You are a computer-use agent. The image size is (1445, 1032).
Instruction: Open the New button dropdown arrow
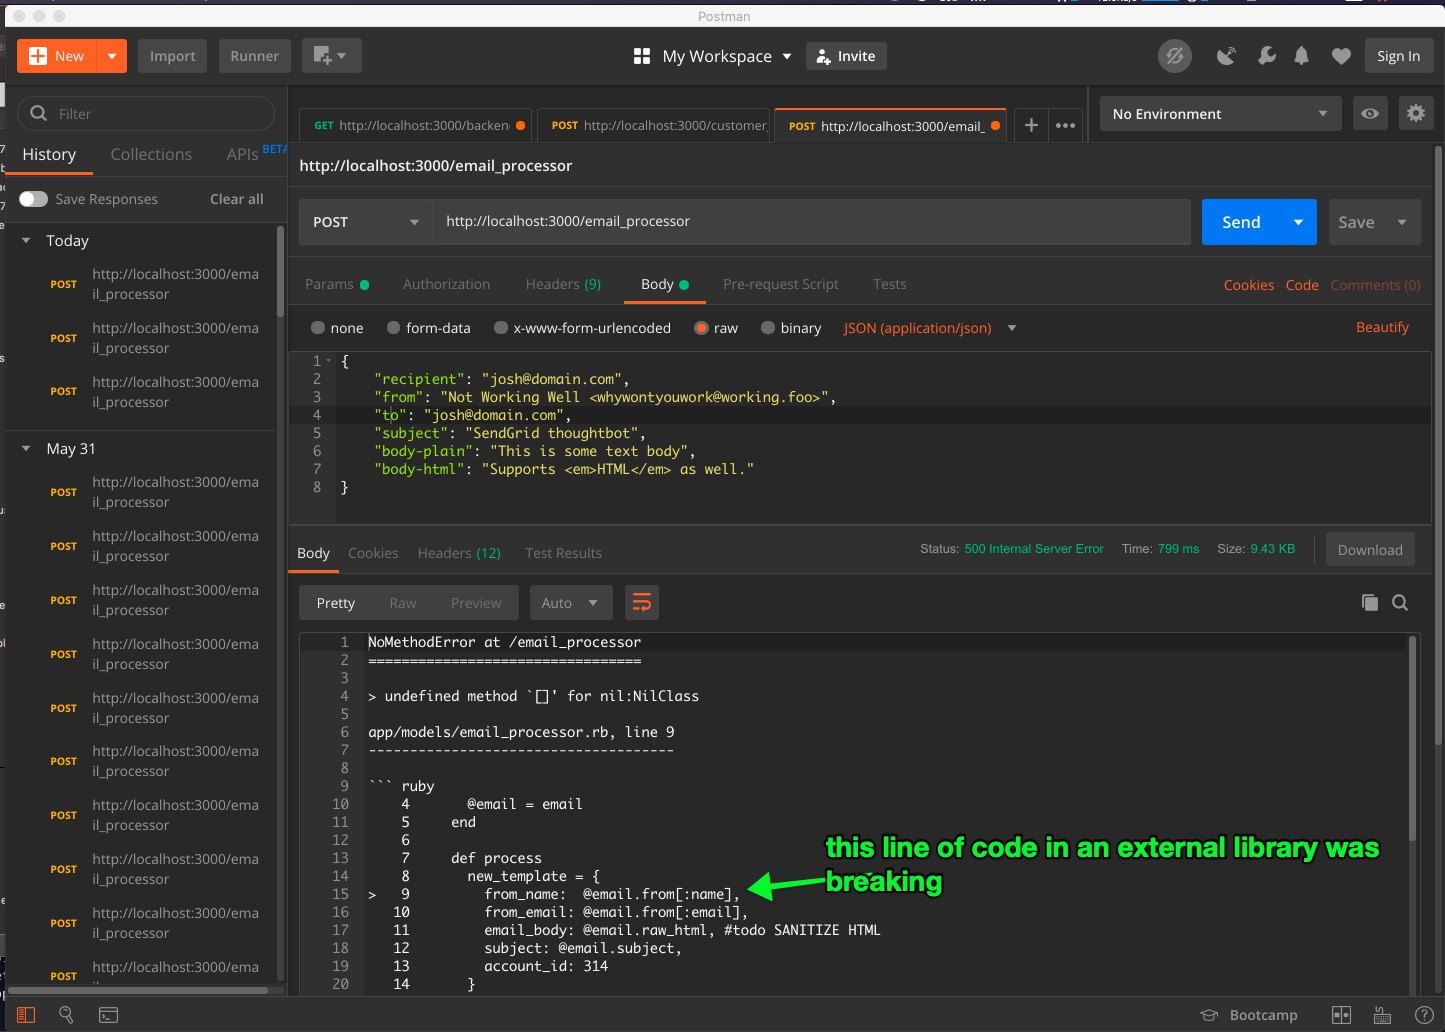click(112, 56)
